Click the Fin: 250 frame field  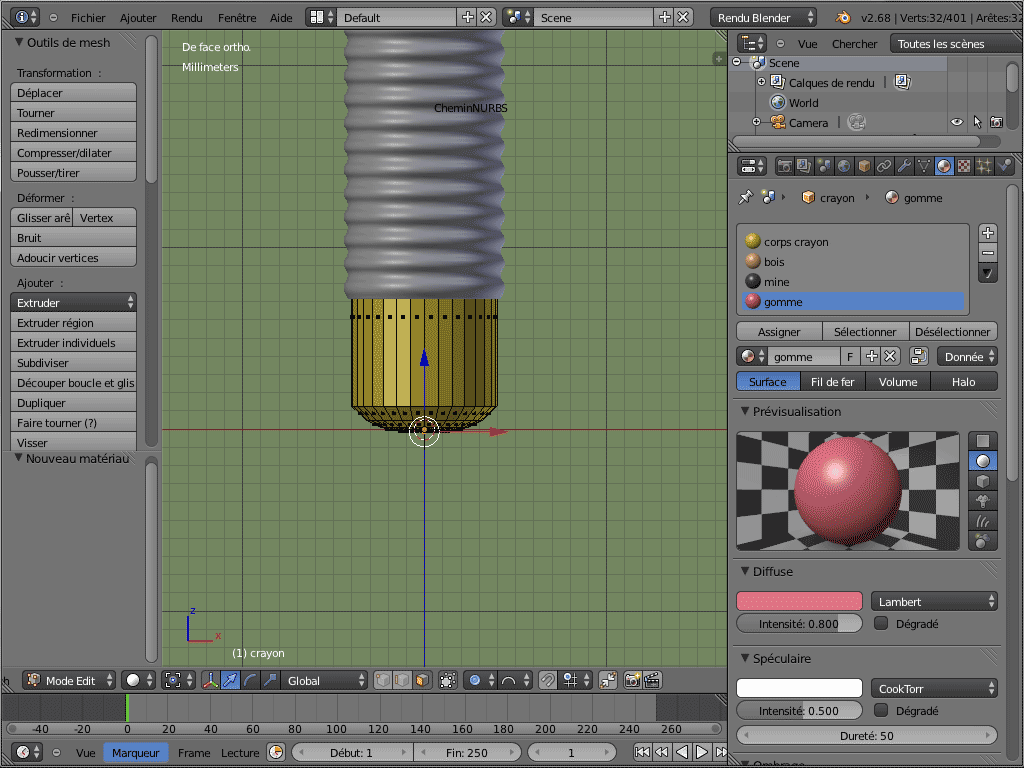[x=467, y=752]
